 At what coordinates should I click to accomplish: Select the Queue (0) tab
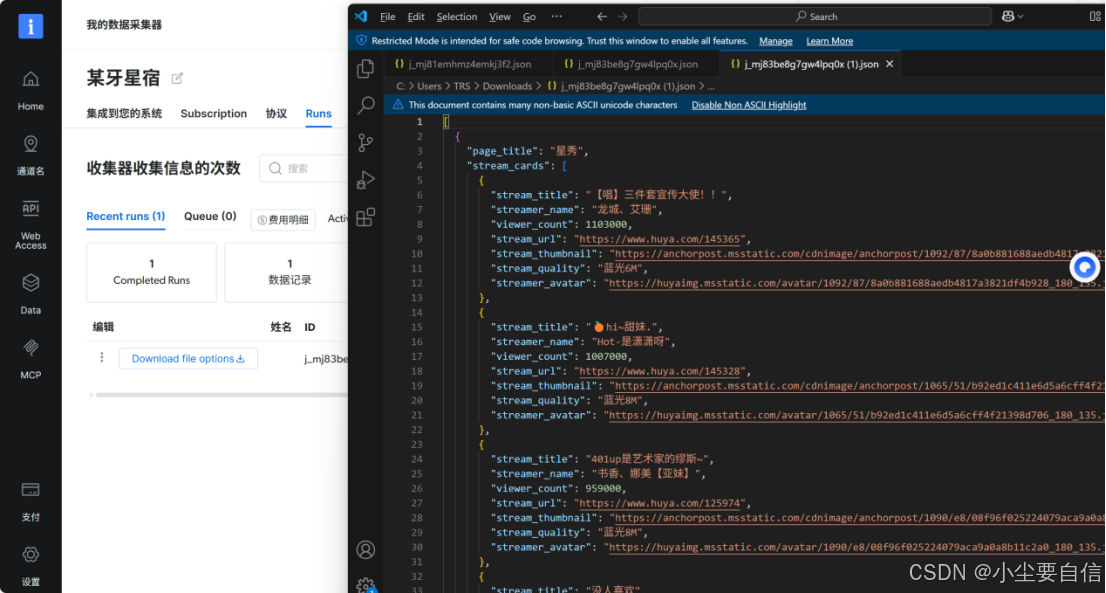(210, 216)
